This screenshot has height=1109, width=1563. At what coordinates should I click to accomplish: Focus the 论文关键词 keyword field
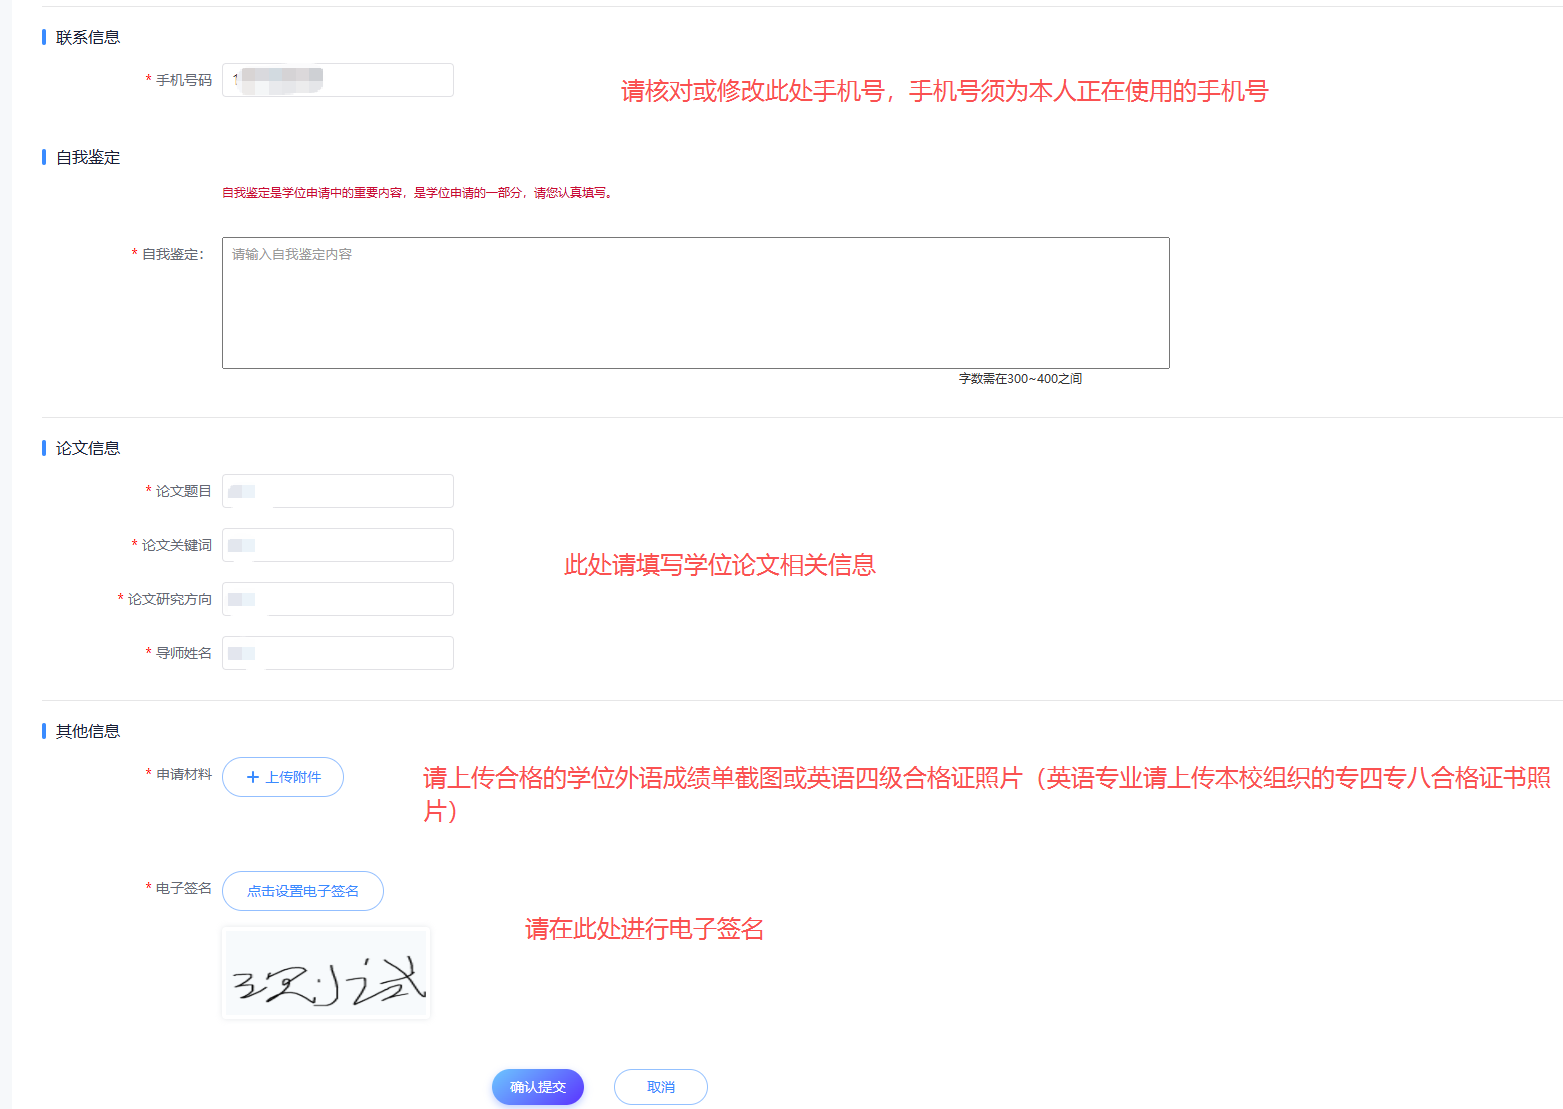[x=338, y=545]
